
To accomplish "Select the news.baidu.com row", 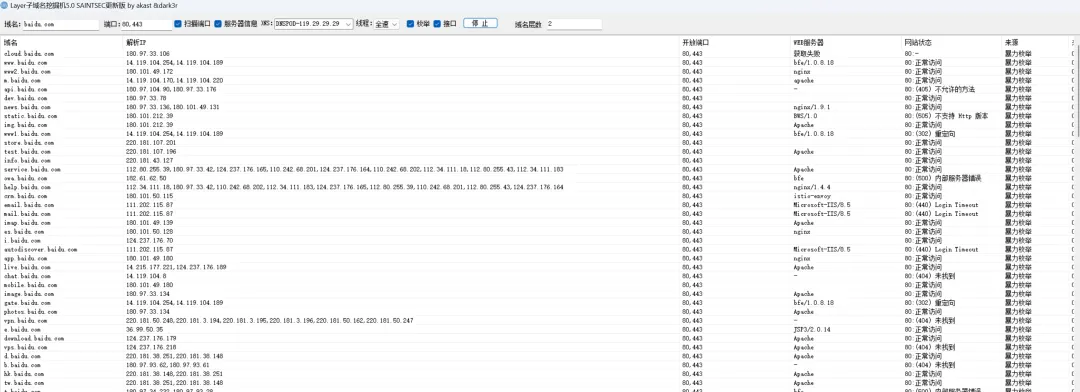I will [x=537, y=107].
